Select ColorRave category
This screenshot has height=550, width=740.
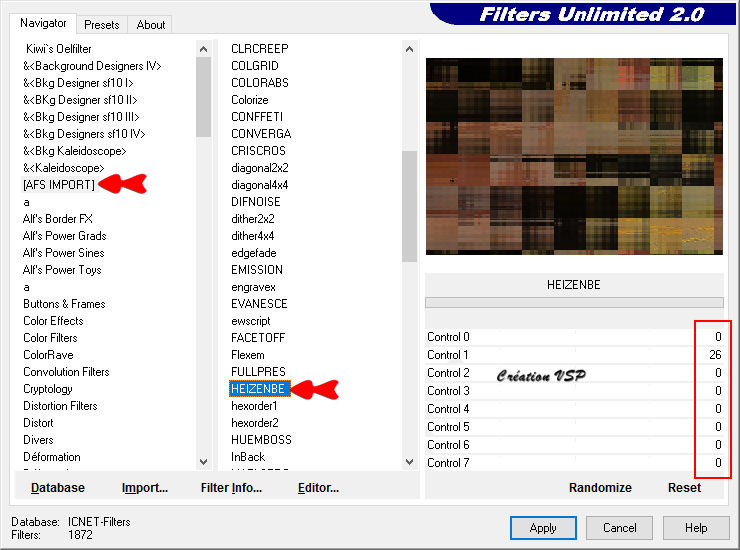click(48, 355)
